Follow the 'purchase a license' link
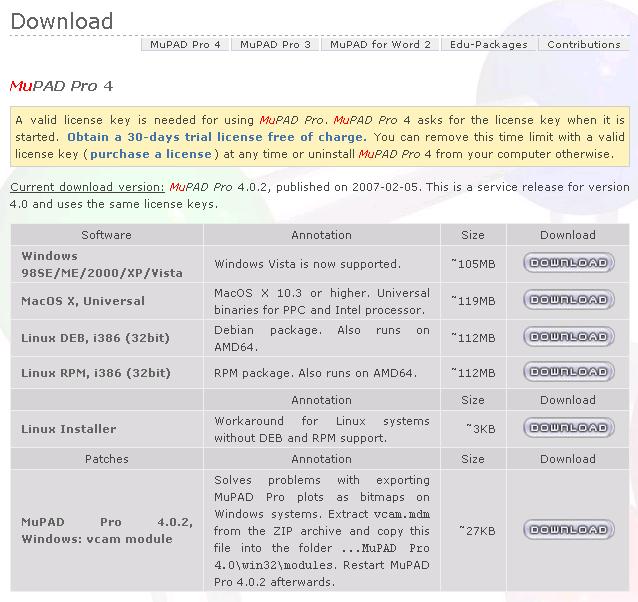The width and height of the screenshot is (638, 602). pyautogui.click(x=151, y=154)
